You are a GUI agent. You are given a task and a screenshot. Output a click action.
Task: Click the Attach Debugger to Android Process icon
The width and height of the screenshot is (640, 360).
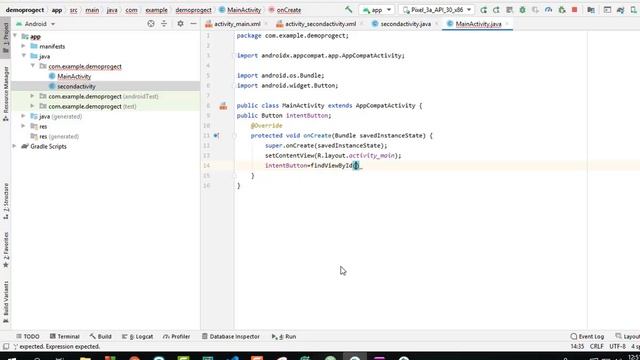click(562, 9)
